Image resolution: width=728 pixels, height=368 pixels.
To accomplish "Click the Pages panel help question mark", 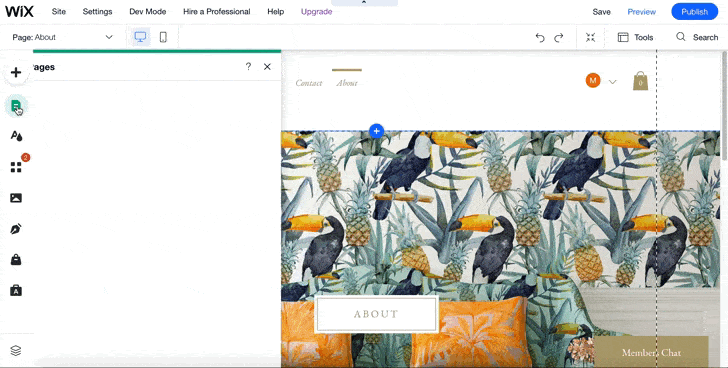I will coord(248,67).
